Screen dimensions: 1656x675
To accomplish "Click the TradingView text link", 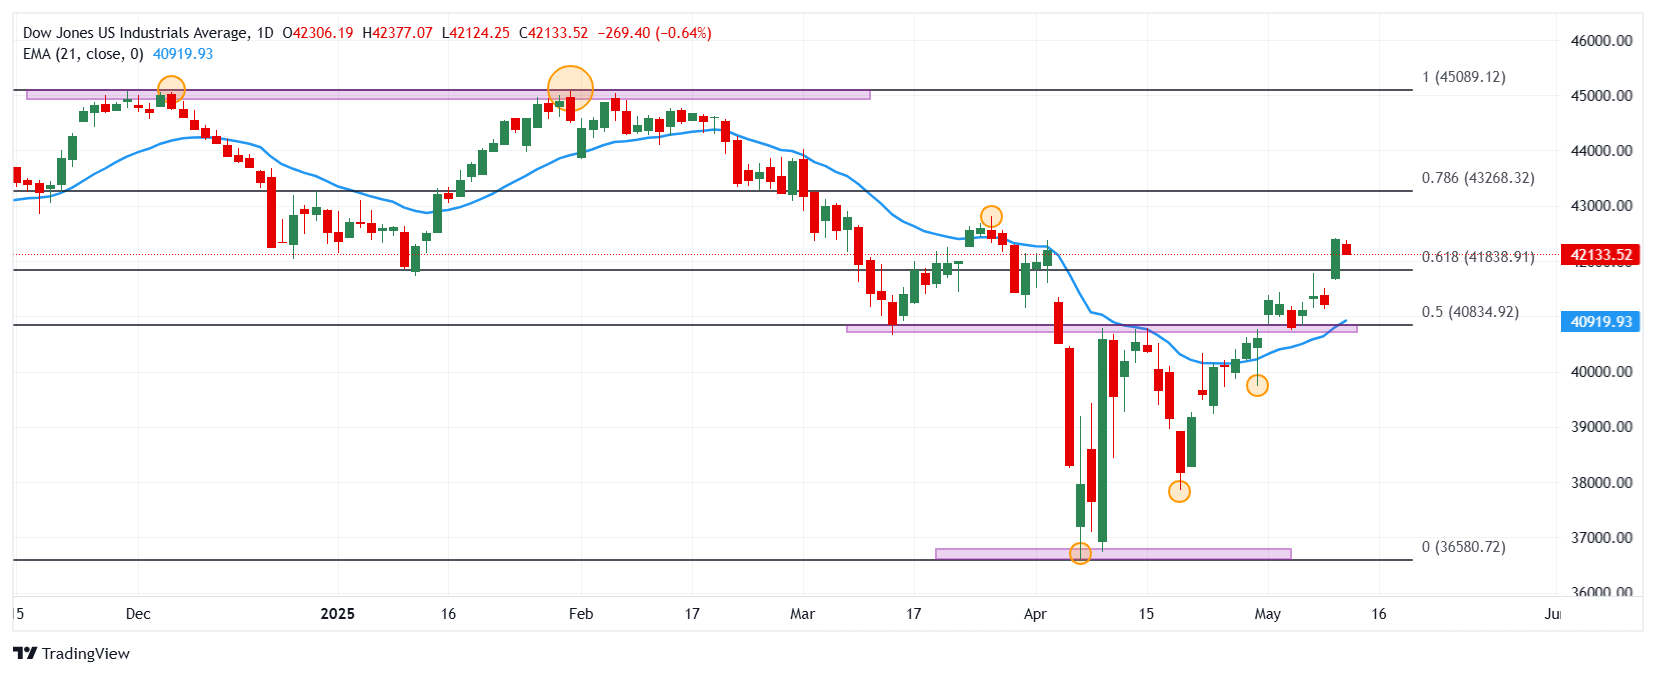I will pos(86,654).
